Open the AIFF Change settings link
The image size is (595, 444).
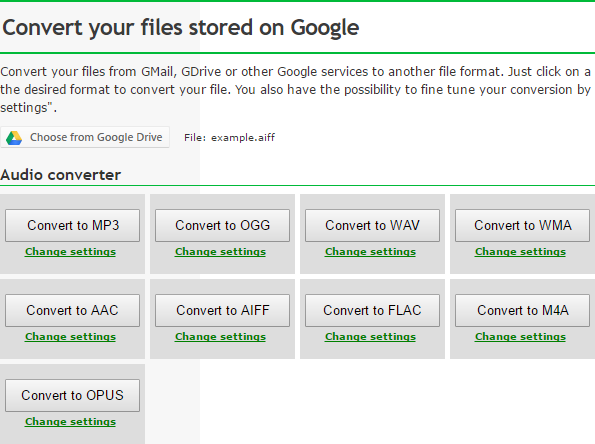pos(220,337)
